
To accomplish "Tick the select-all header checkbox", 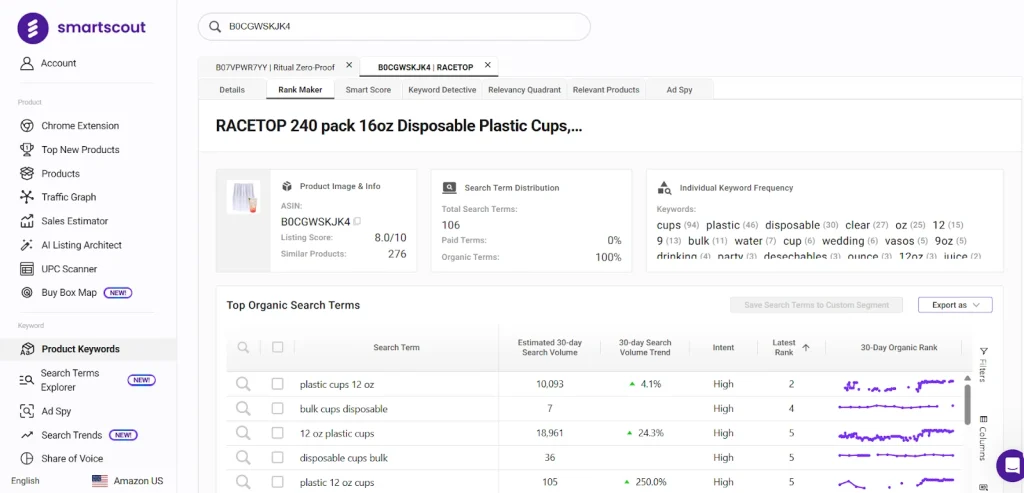I will click(278, 347).
